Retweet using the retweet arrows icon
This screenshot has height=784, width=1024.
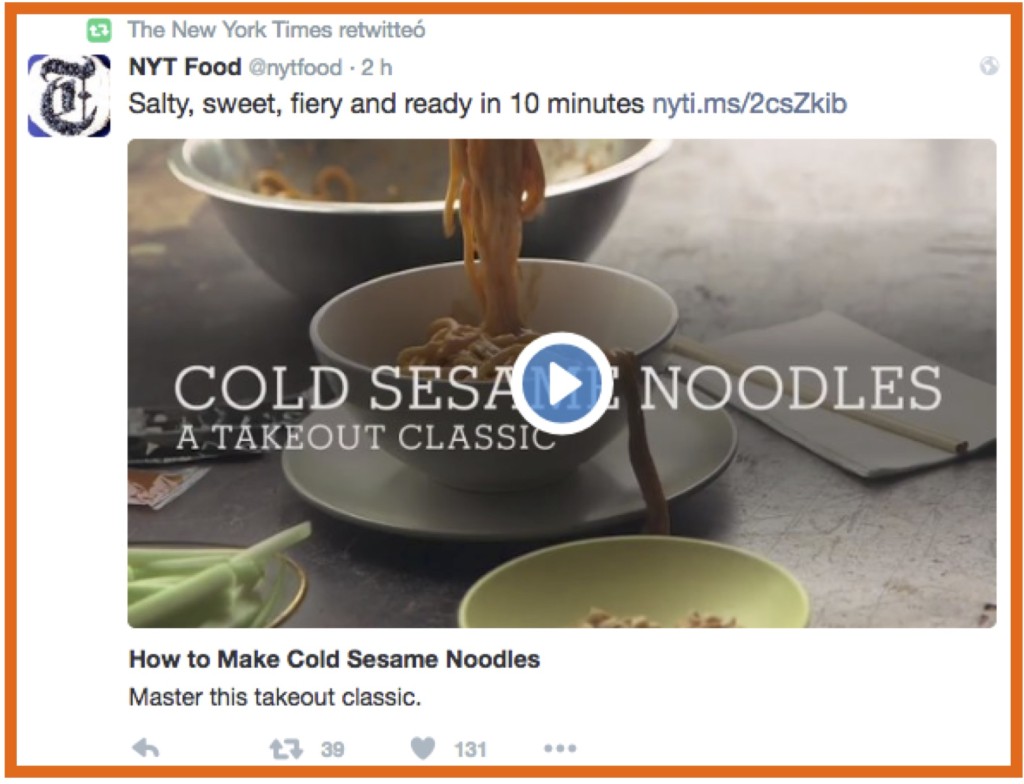click(286, 748)
